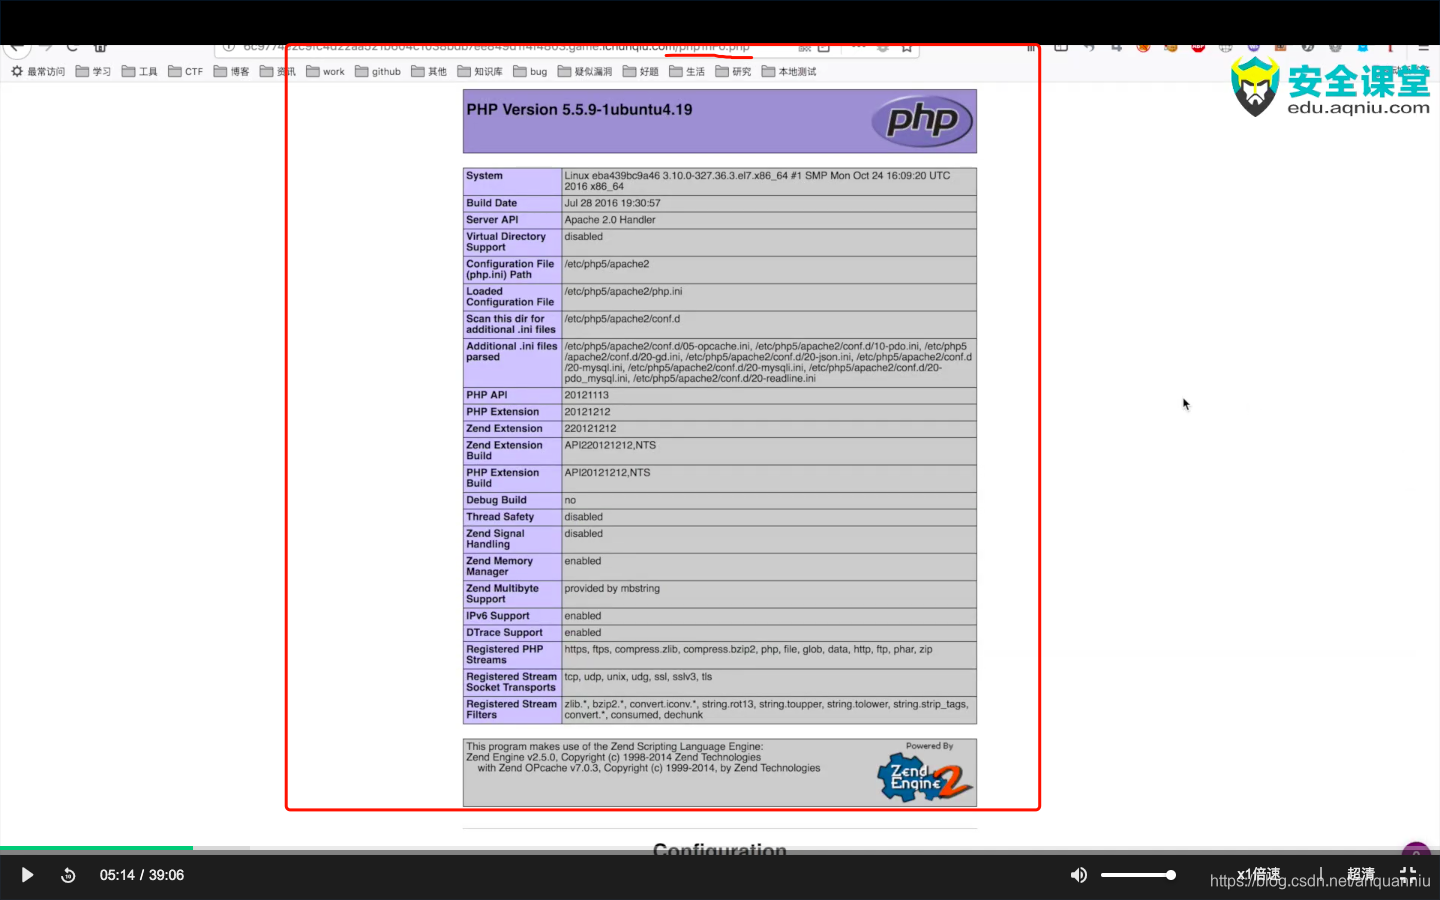Select the Virtual Directory Support label

[x=506, y=242]
